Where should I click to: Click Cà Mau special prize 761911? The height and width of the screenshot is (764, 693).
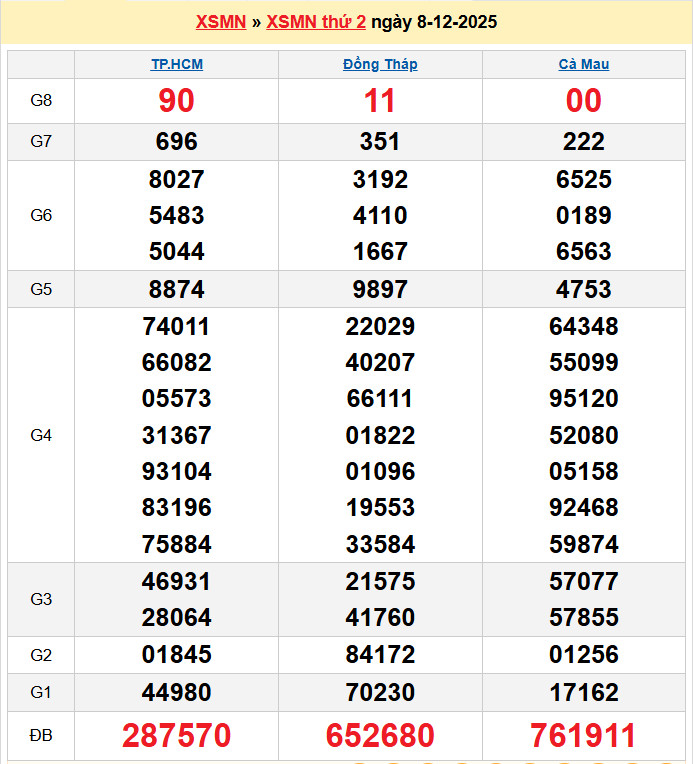click(x=583, y=736)
